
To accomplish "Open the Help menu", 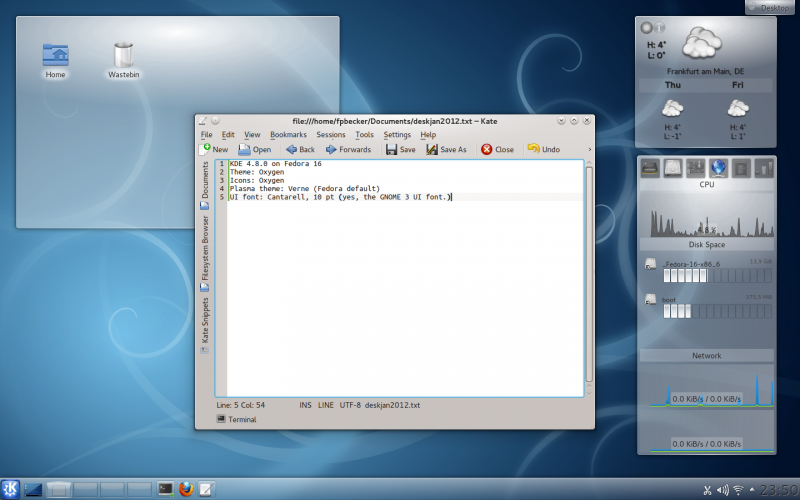I will (428, 135).
